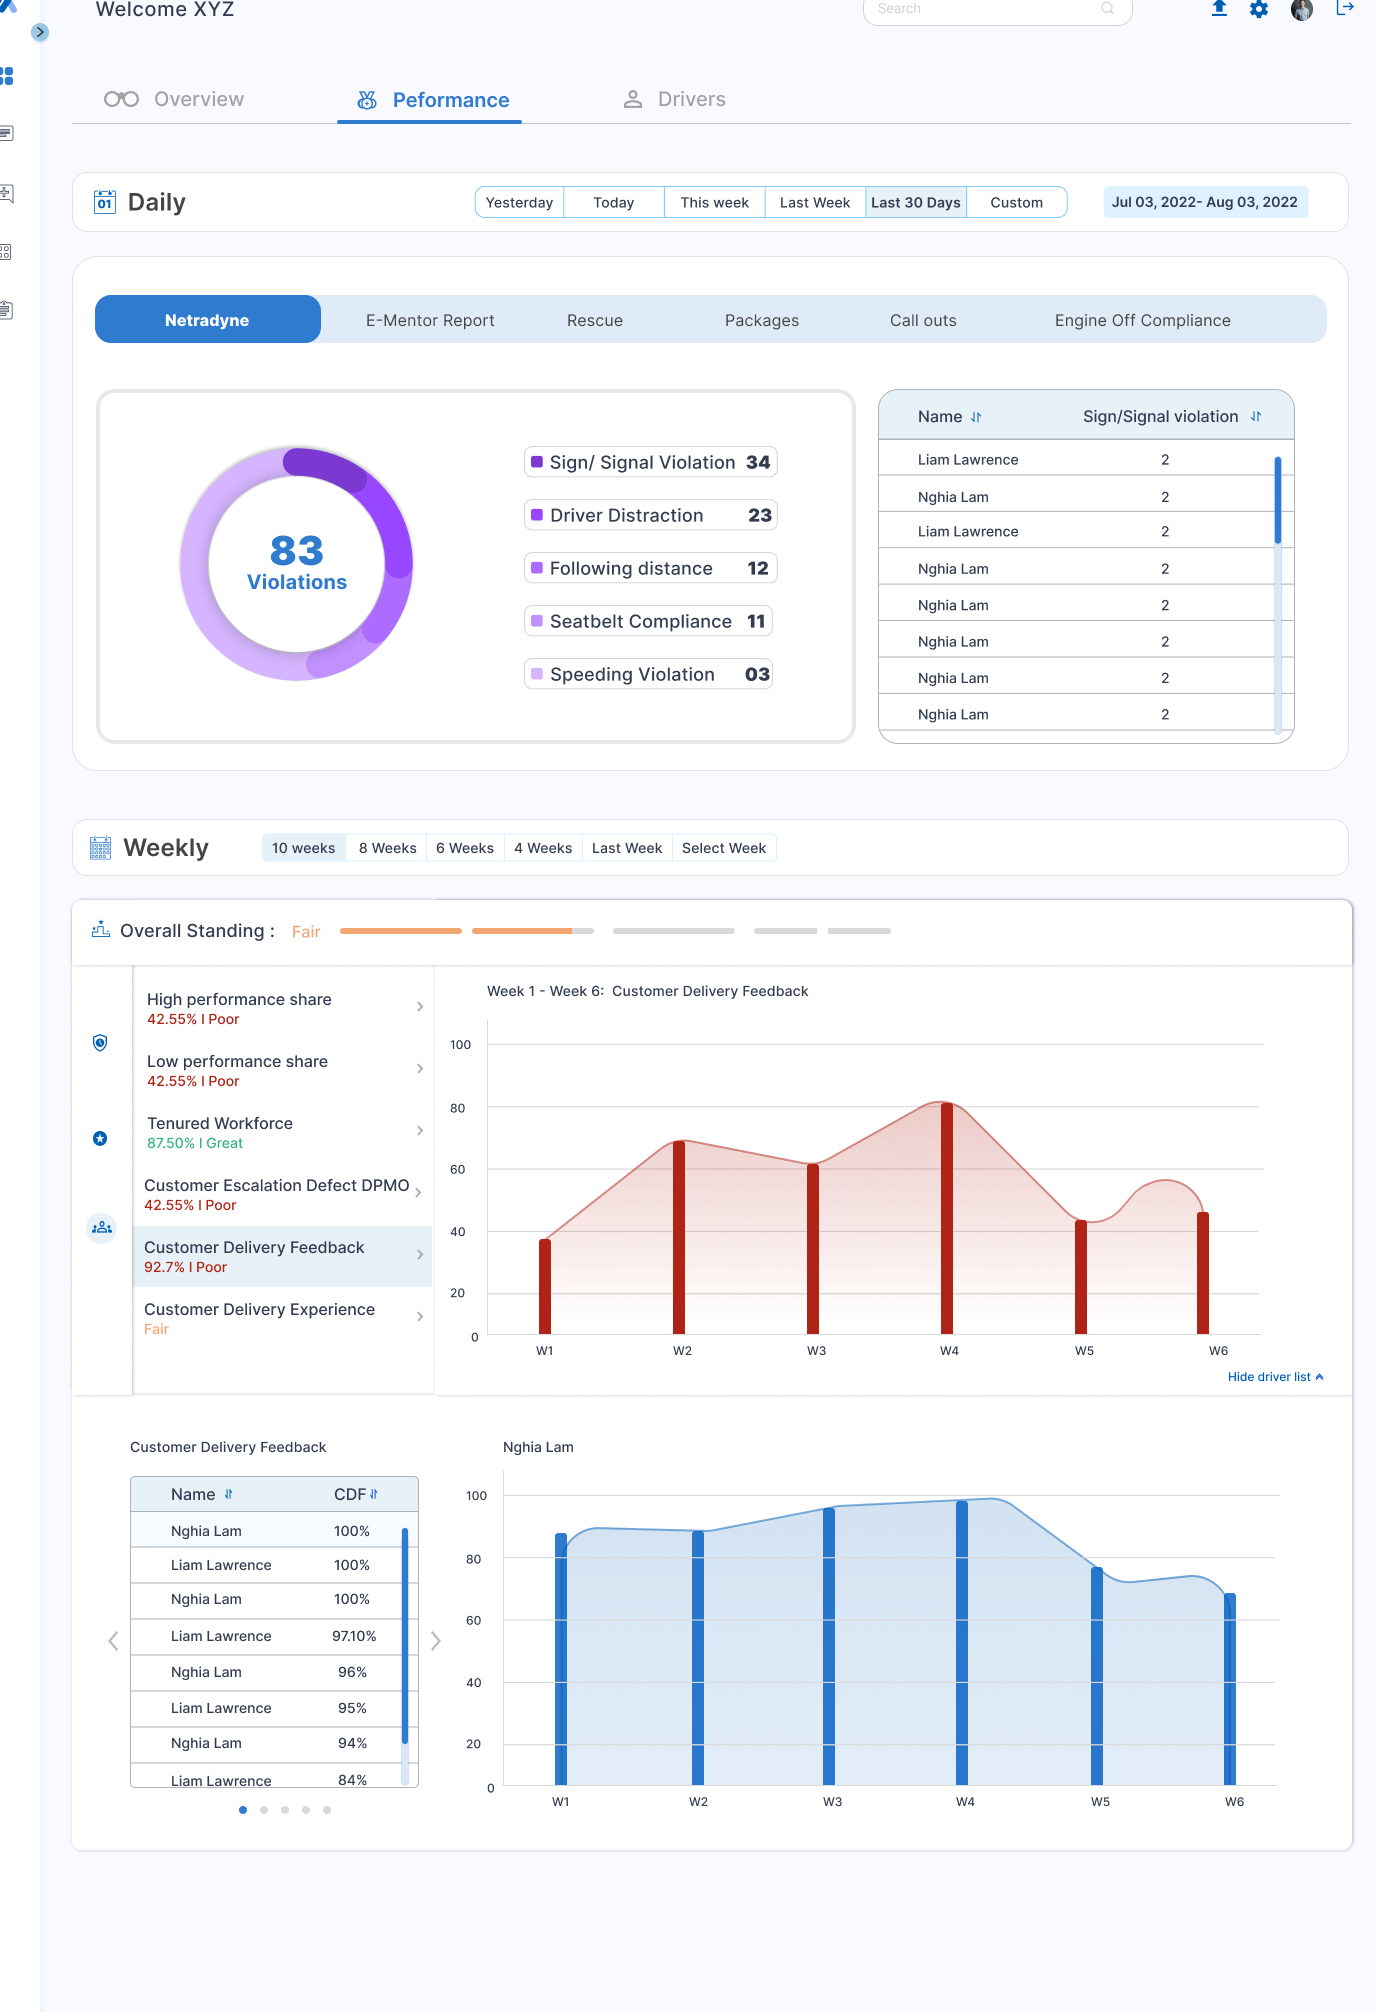Sort by Name in violation table
This screenshot has width=1376, height=2012.
click(976, 417)
